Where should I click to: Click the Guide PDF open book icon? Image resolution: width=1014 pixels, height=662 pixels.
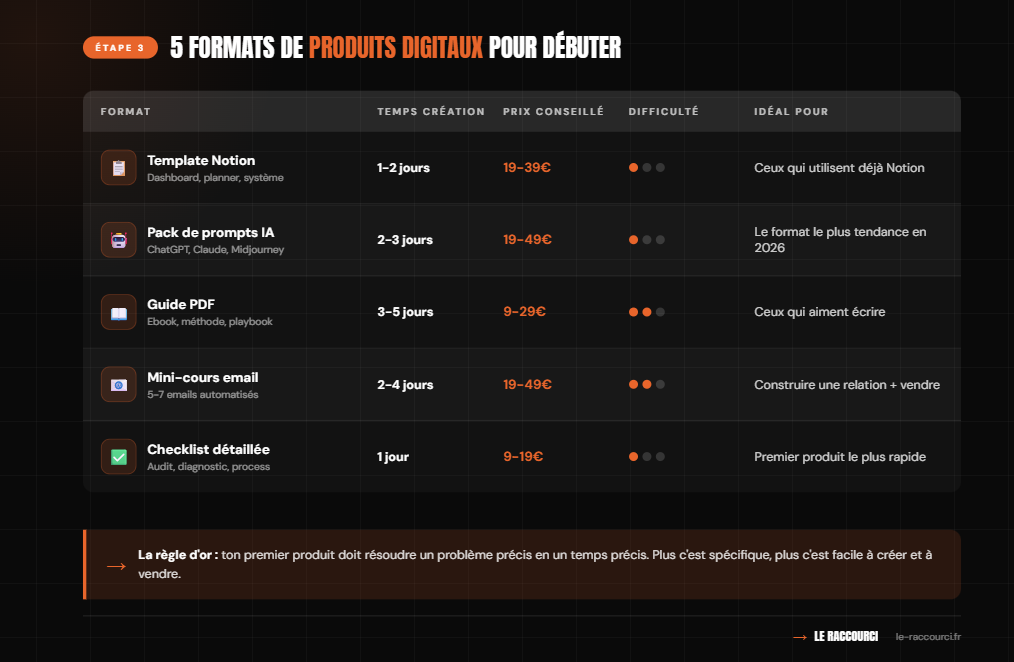click(x=118, y=312)
